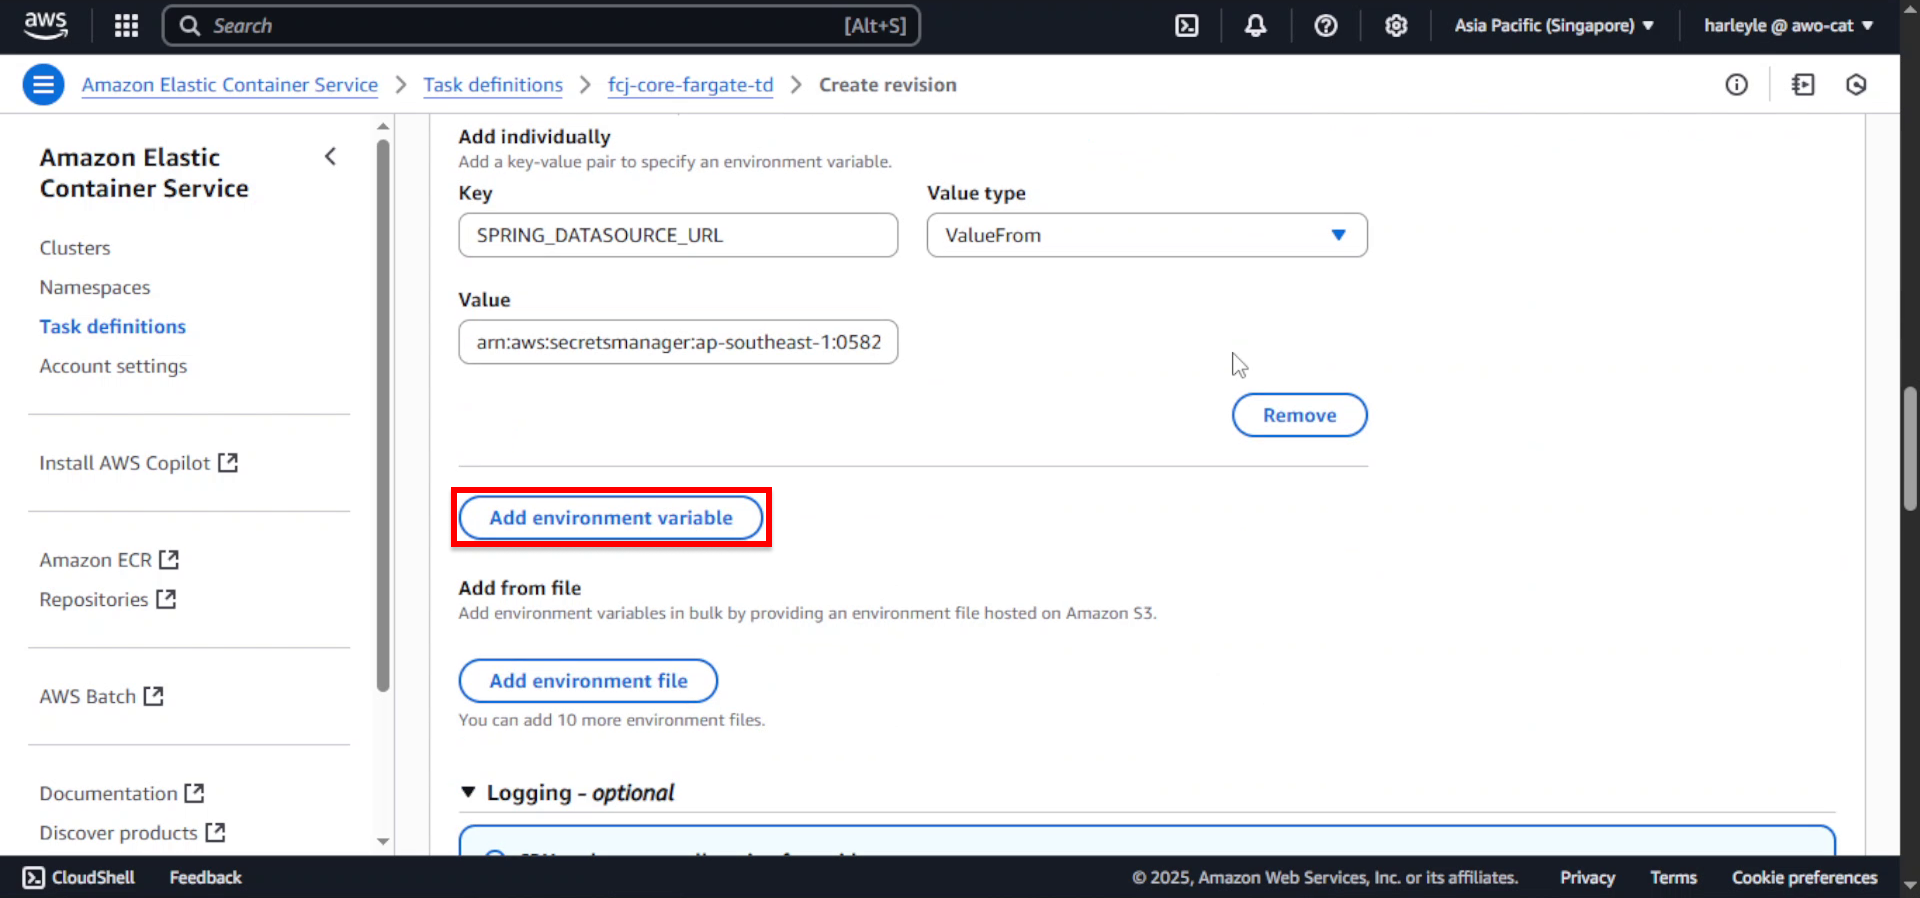Screen dimensions: 1920x898
Task: Open Task definitions in the sidebar
Action: [113, 327]
